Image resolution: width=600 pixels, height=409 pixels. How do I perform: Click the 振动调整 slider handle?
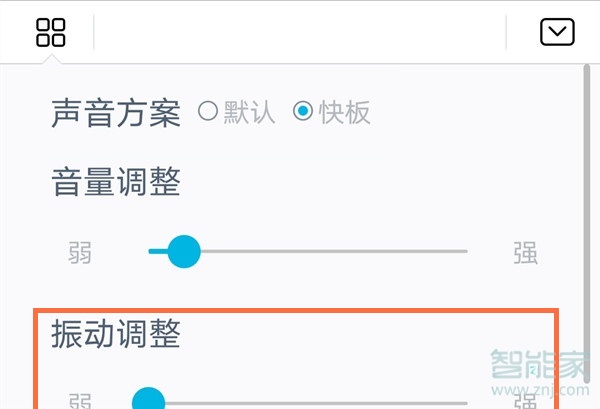click(x=148, y=400)
